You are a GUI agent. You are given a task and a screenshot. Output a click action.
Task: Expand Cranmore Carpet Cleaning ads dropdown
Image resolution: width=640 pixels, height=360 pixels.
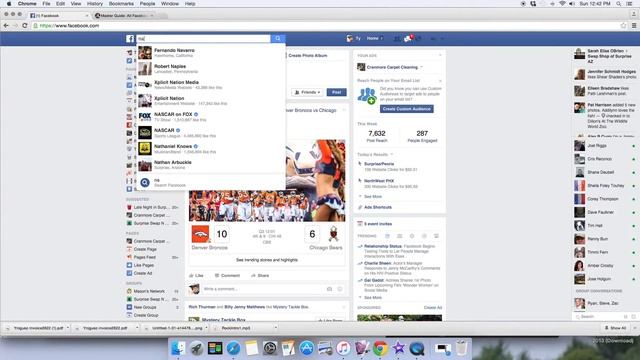421,67
